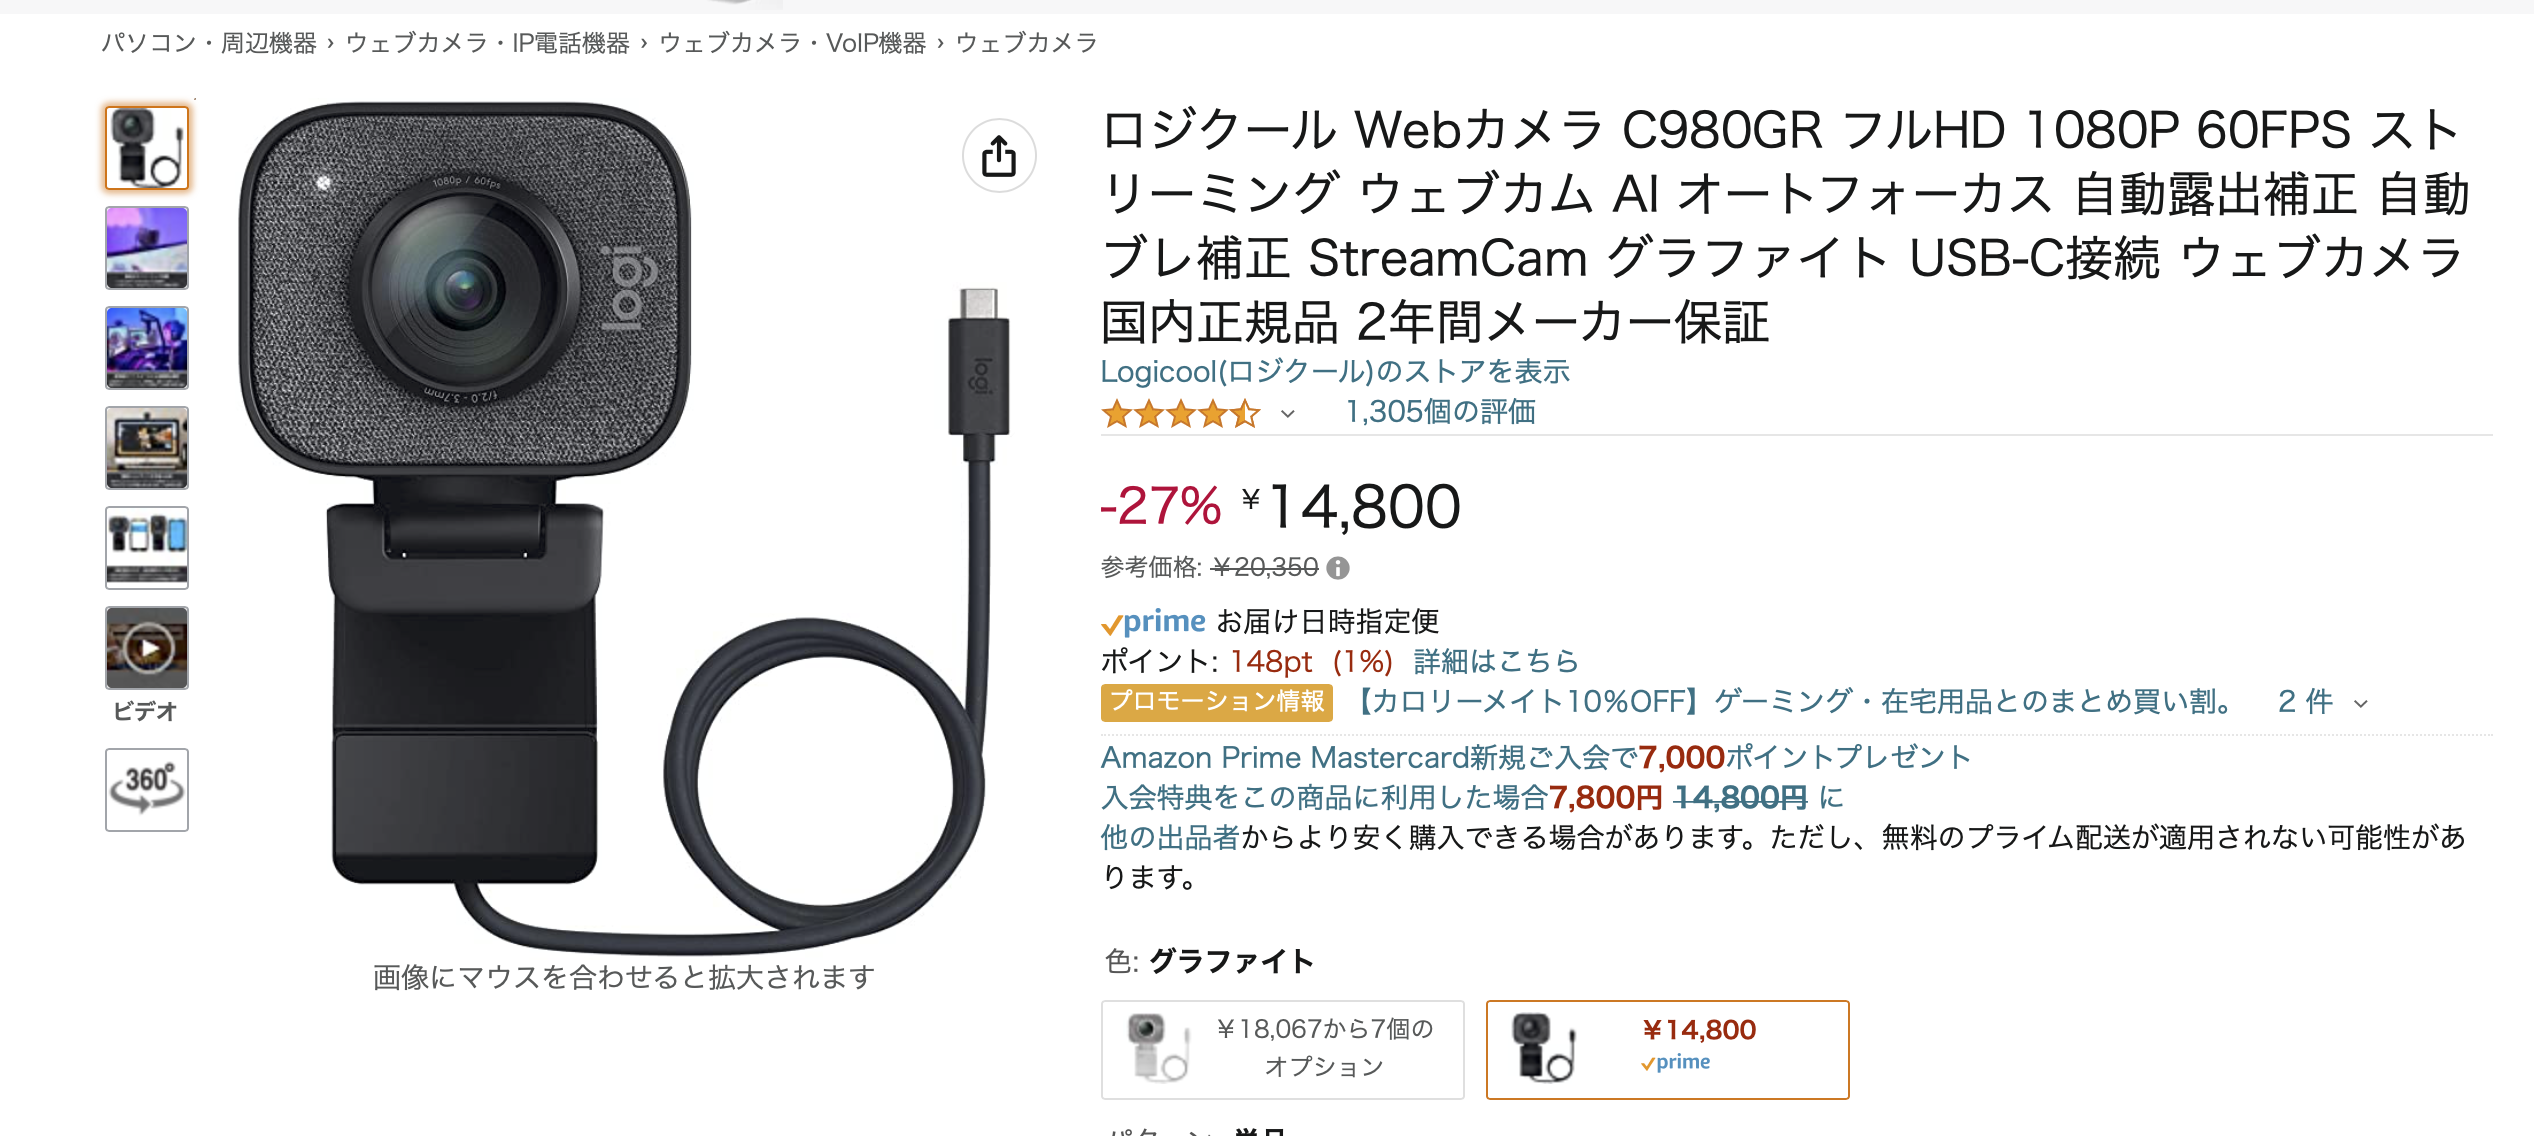Choose the graphite ¥14,800 color option
The height and width of the screenshot is (1136, 2534).
(1667, 1049)
